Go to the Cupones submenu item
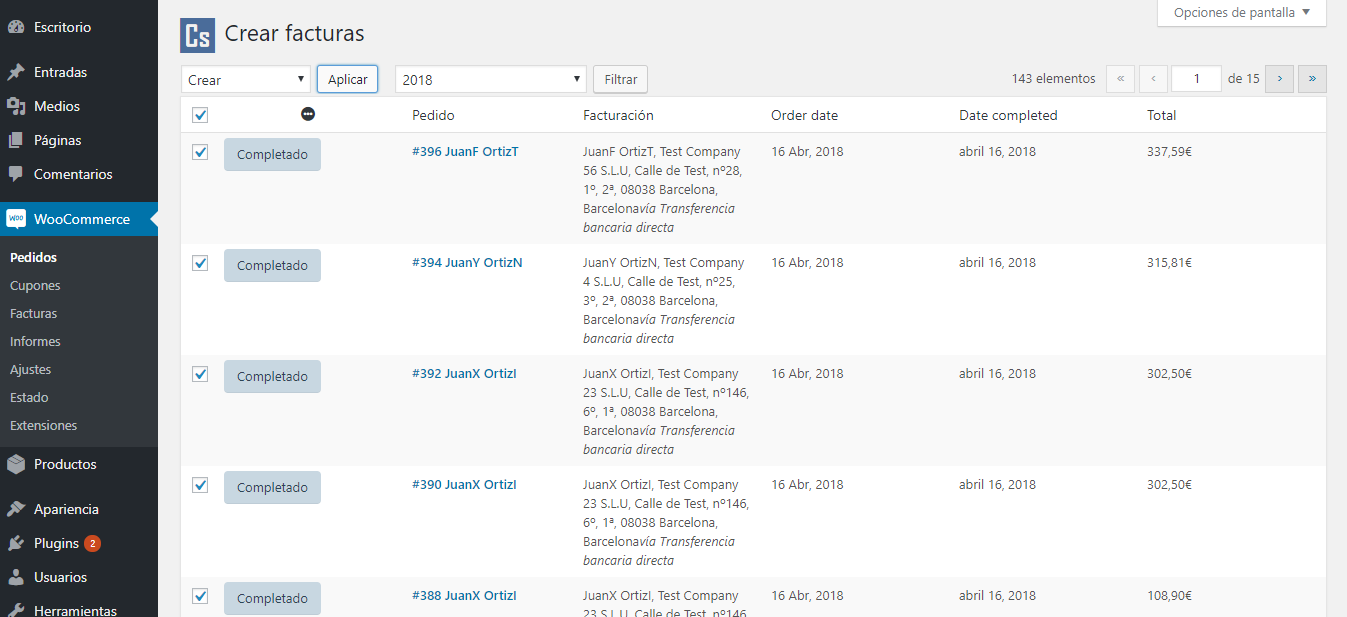This screenshot has width=1347, height=617. point(35,285)
